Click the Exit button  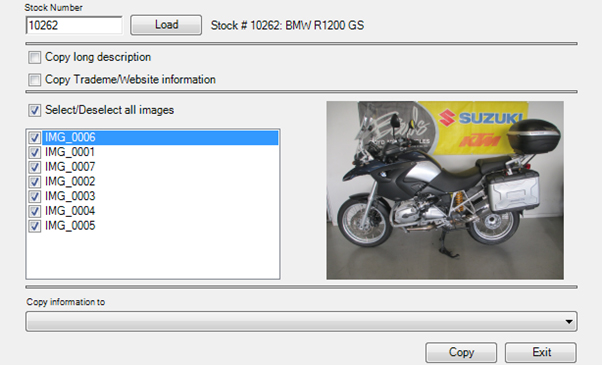(541, 352)
